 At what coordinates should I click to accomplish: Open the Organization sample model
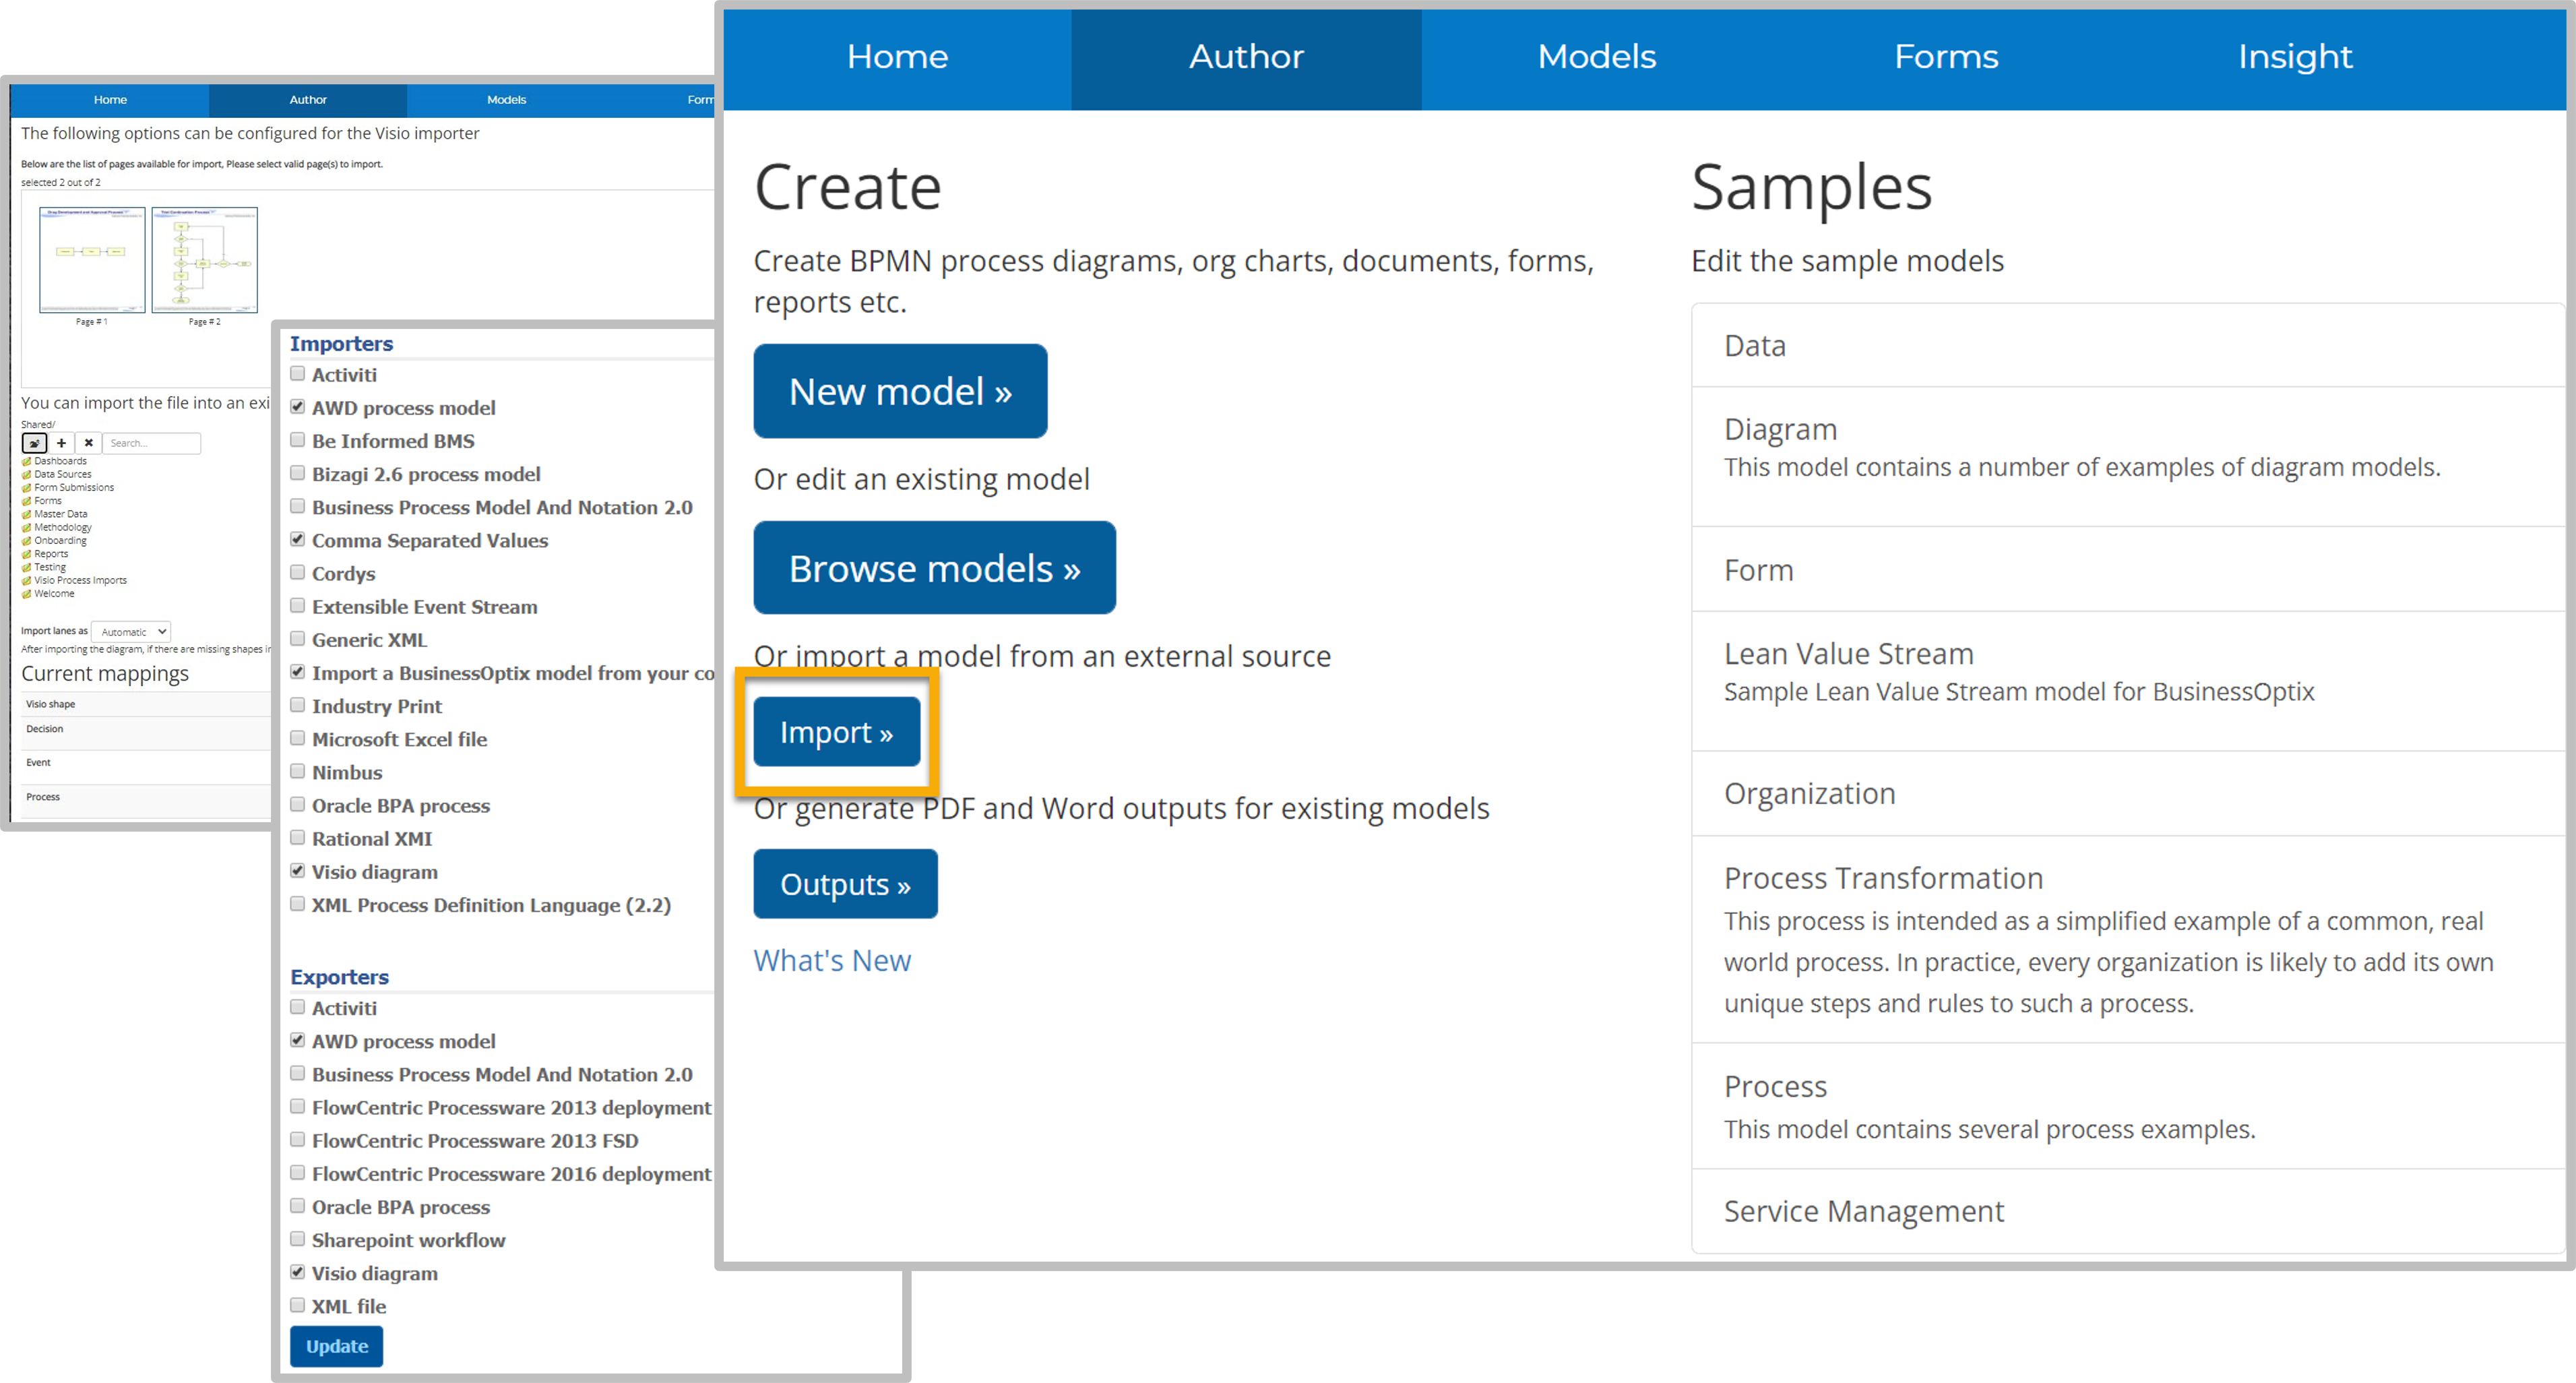2128,793
